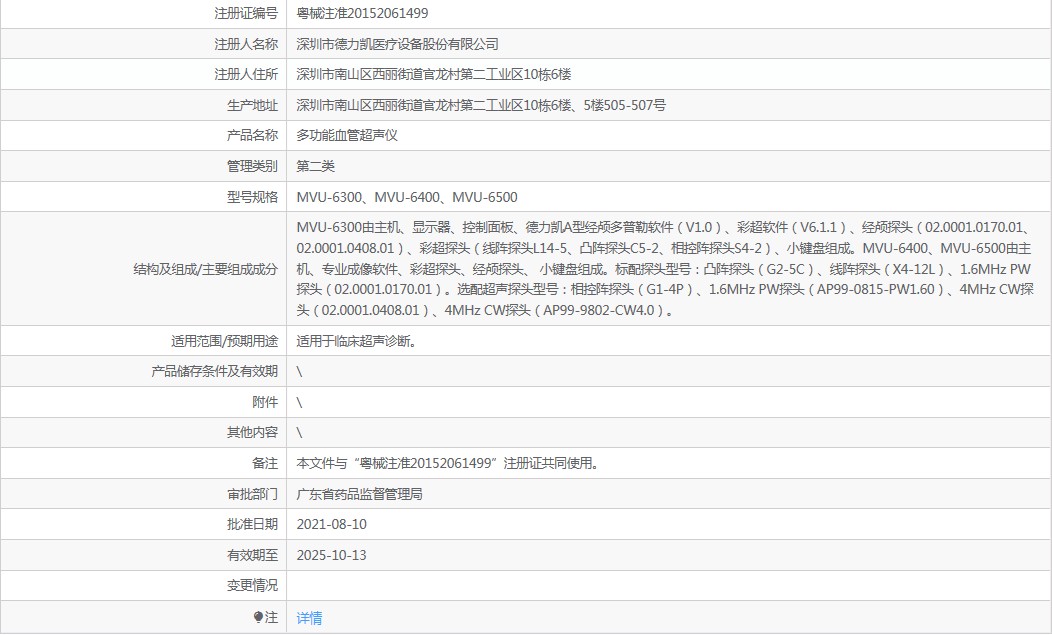Click the backslash value in 其他内容 row
The image size is (1052, 635).
tap(299, 432)
